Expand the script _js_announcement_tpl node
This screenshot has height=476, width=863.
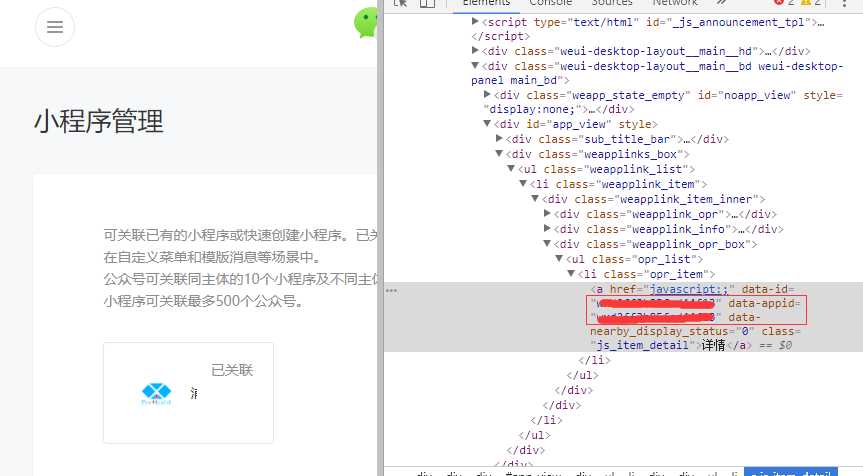point(475,21)
